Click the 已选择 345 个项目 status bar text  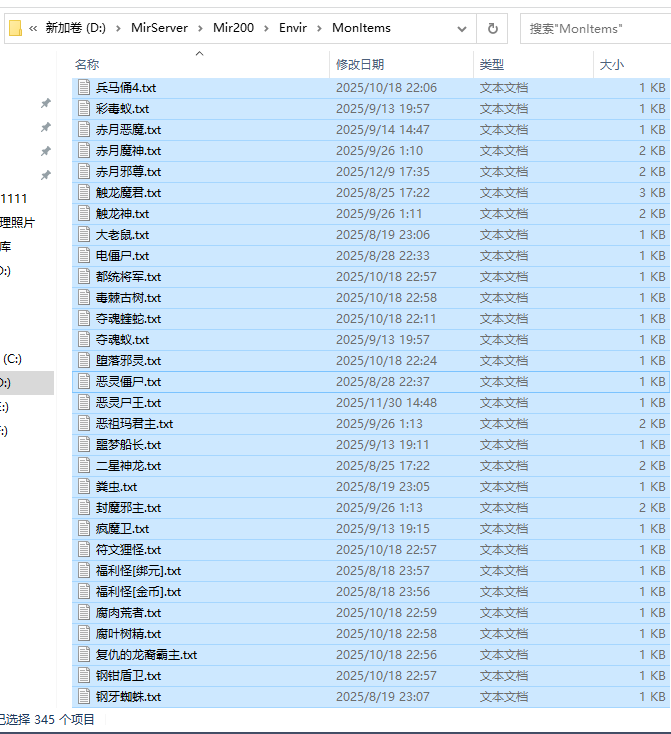coord(47,719)
